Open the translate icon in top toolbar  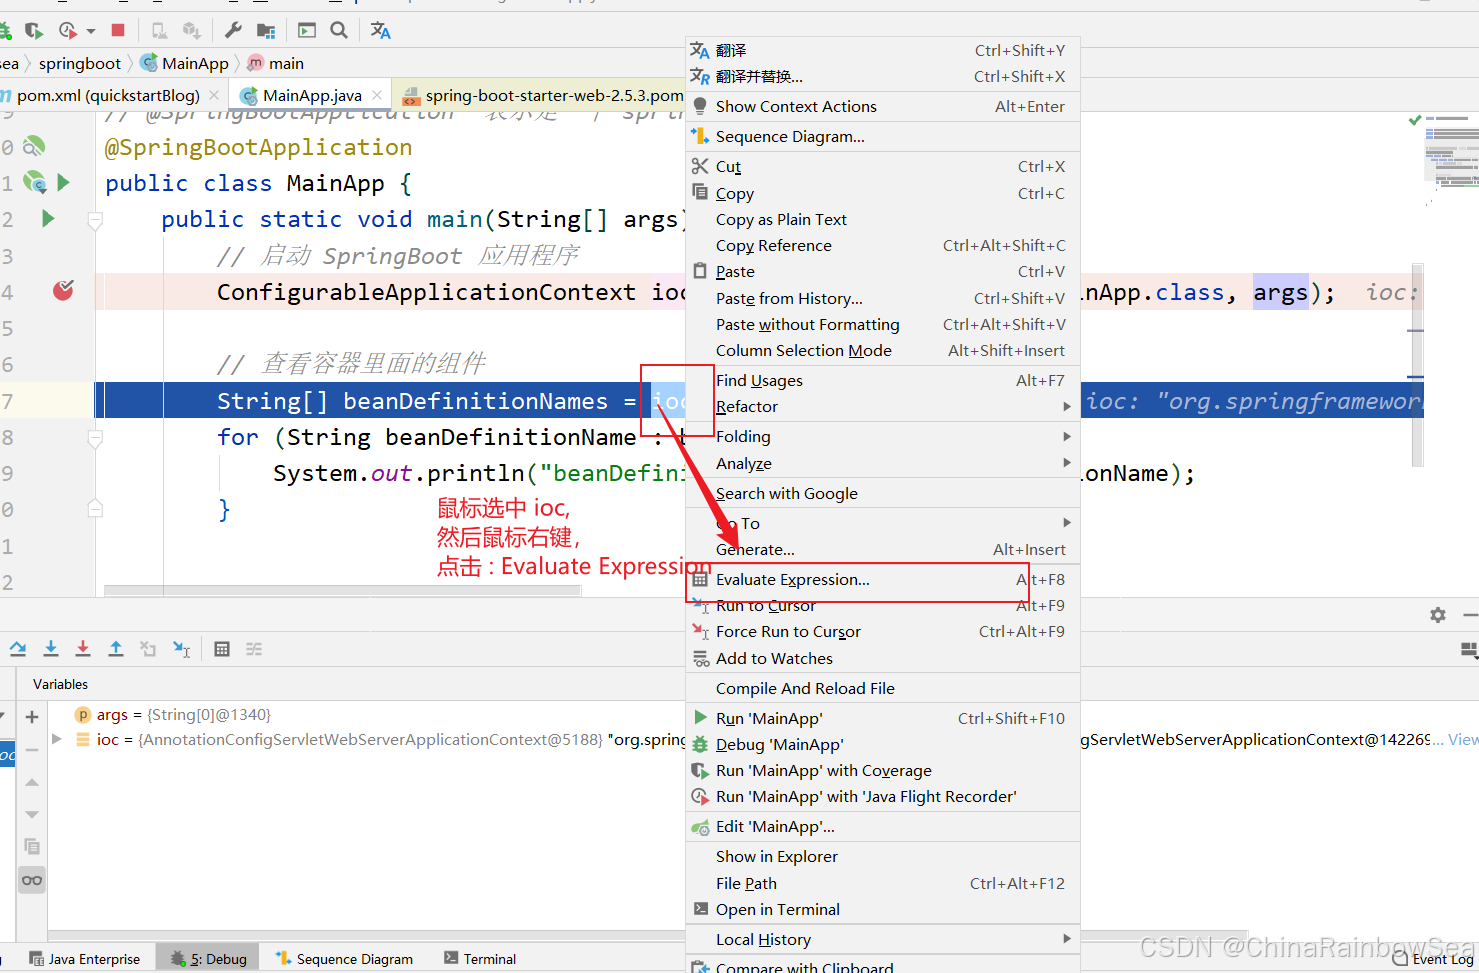pyautogui.click(x=380, y=30)
